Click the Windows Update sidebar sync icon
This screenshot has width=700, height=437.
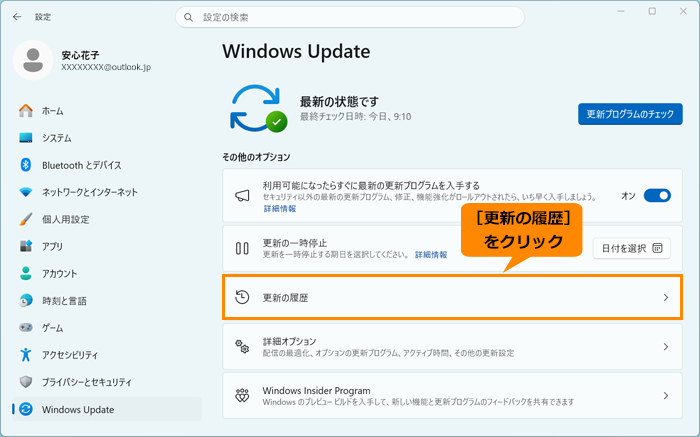tap(26, 409)
